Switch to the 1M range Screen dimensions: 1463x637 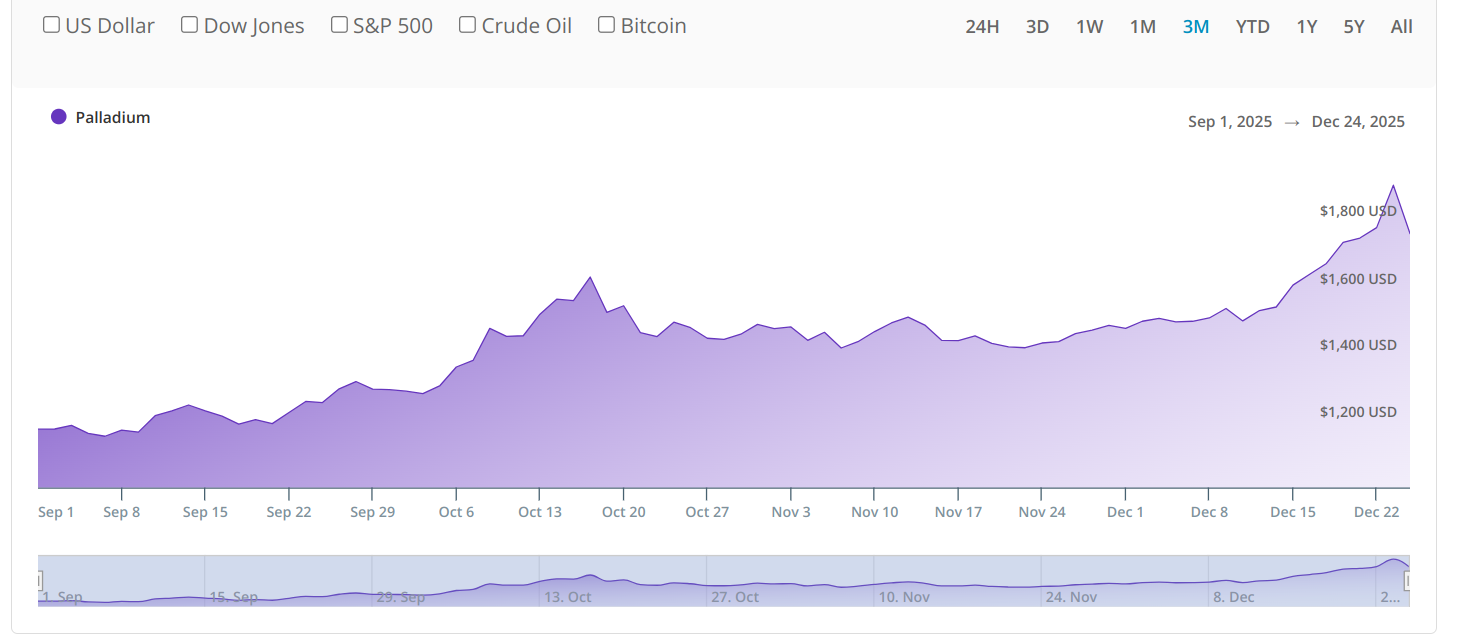click(1142, 27)
